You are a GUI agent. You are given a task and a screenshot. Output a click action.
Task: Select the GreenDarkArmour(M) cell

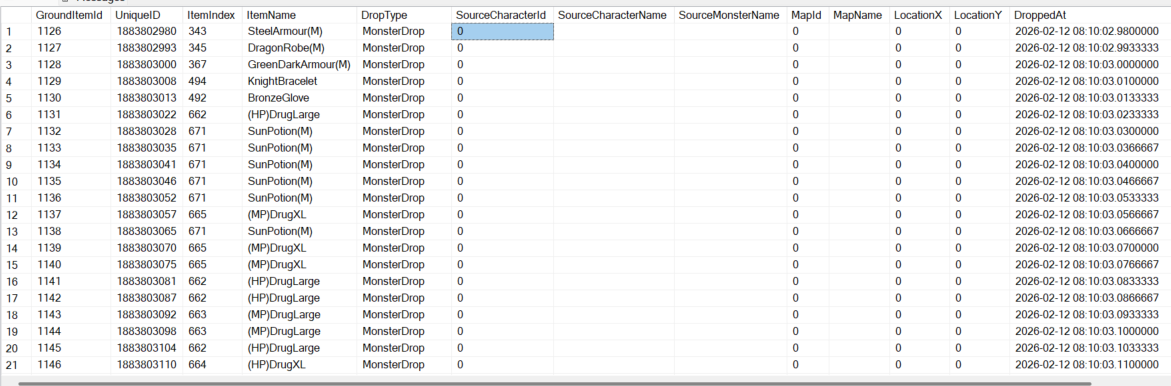[299, 65]
